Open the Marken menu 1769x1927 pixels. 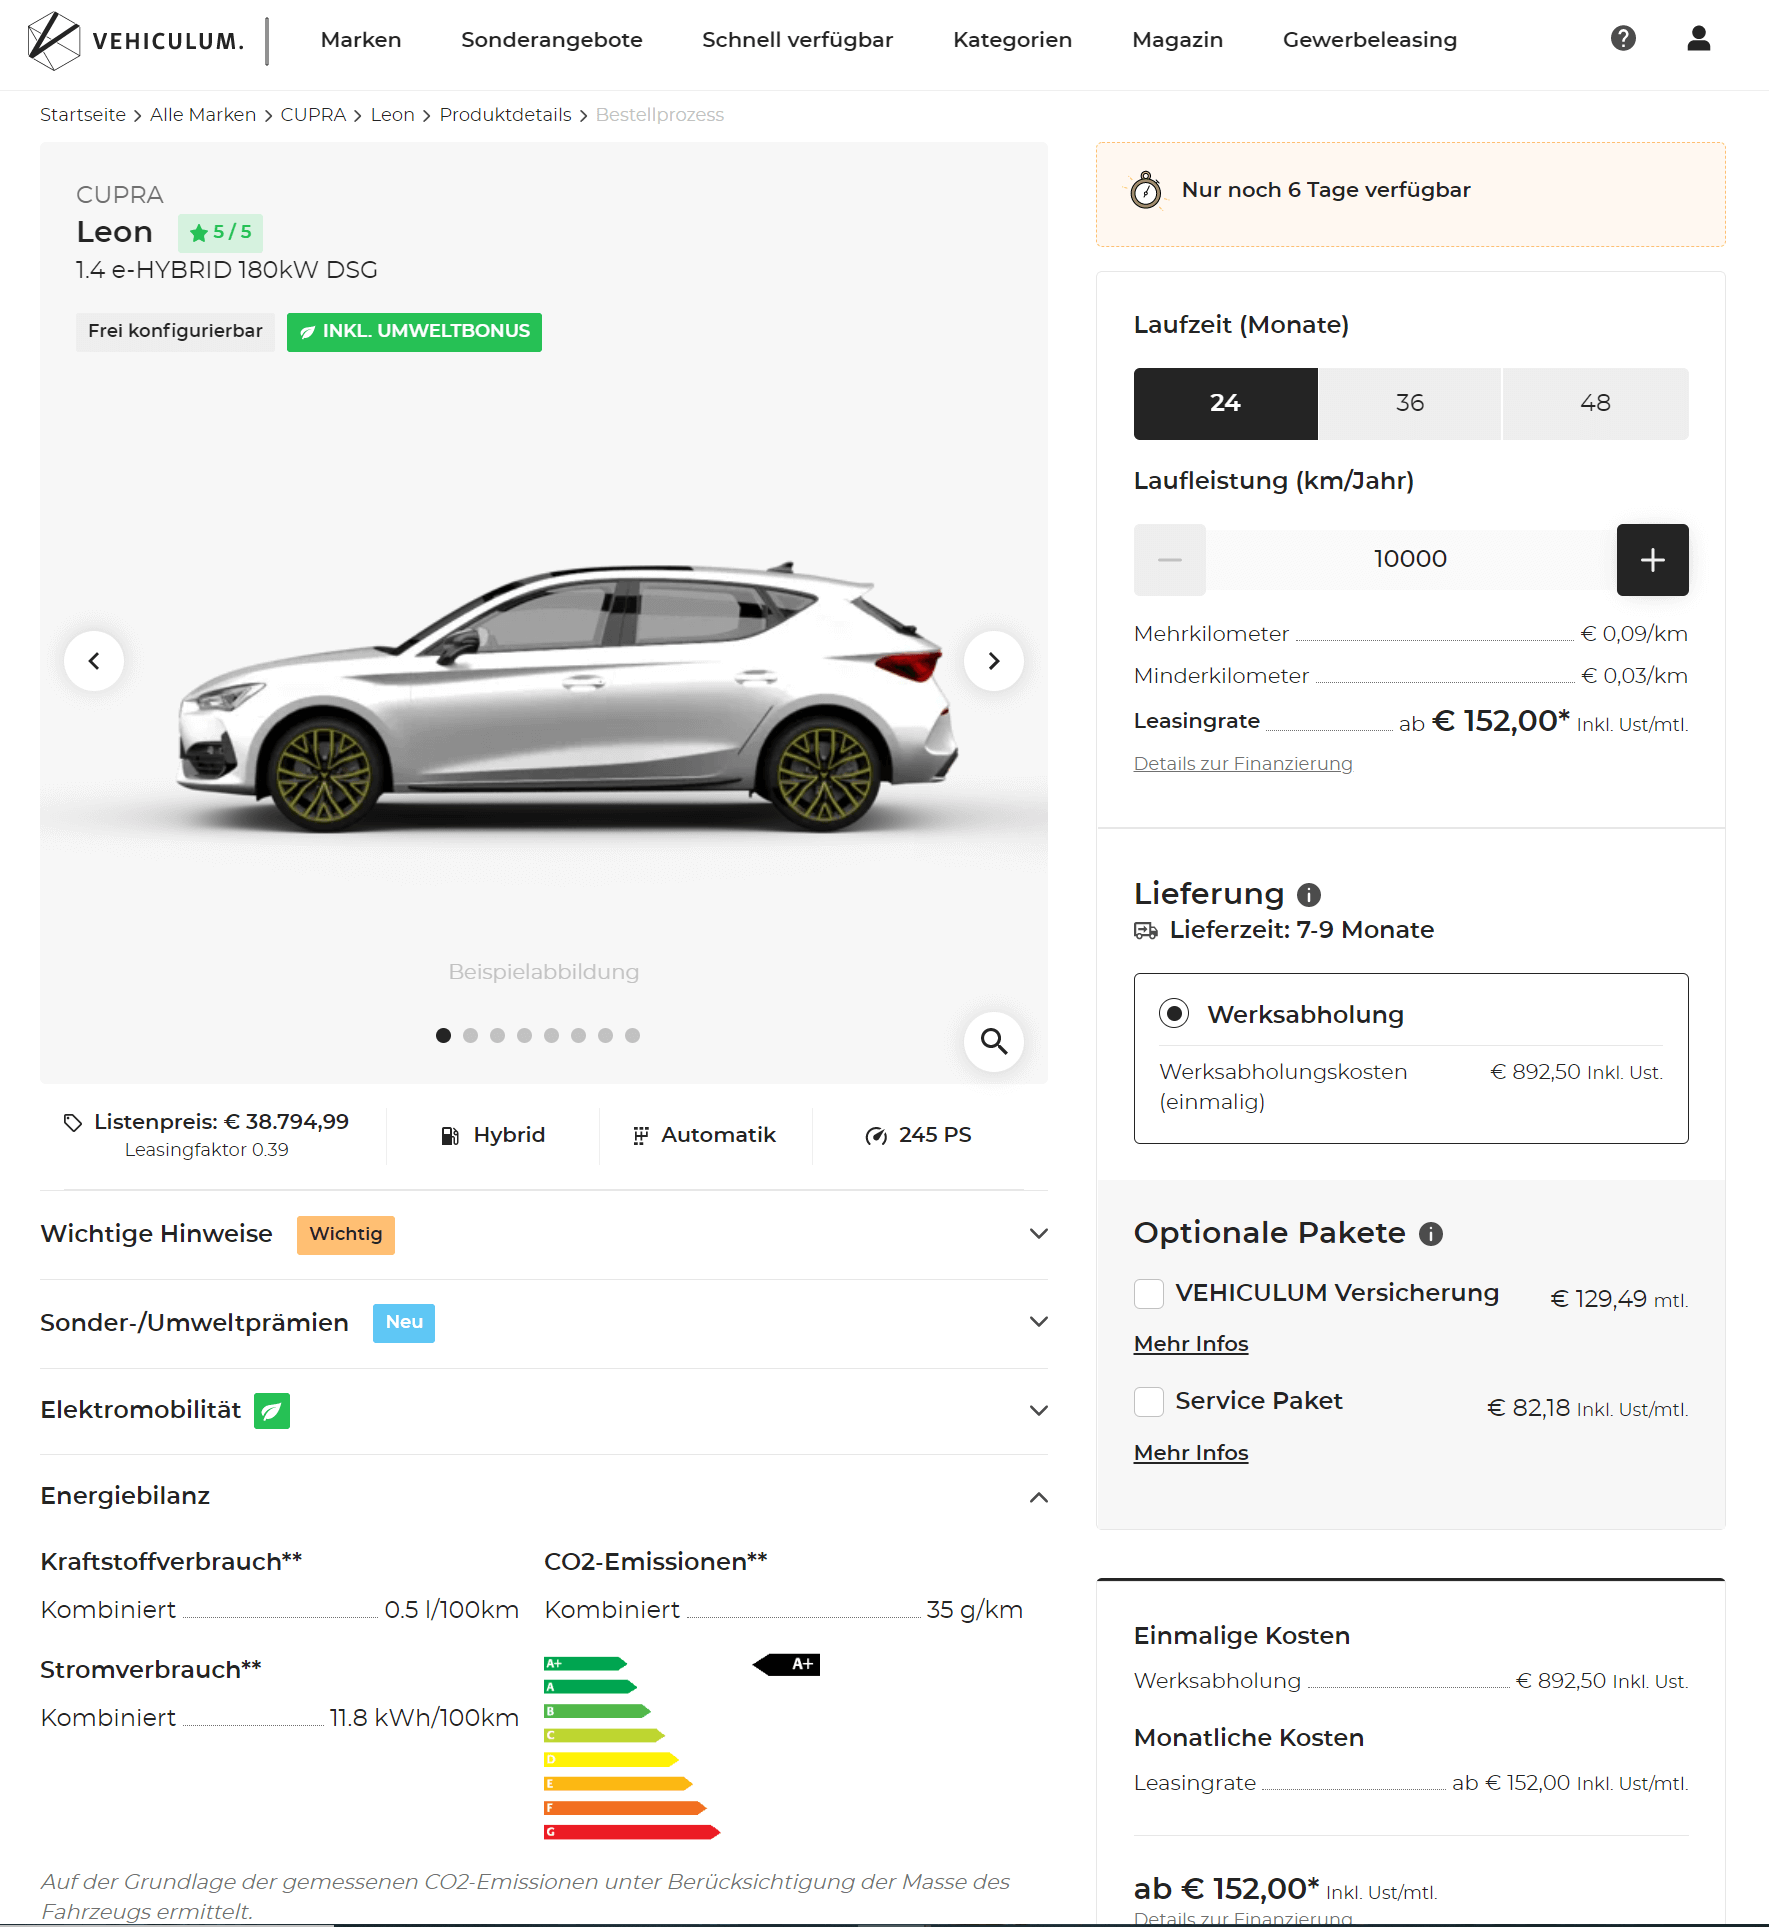[x=361, y=40]
